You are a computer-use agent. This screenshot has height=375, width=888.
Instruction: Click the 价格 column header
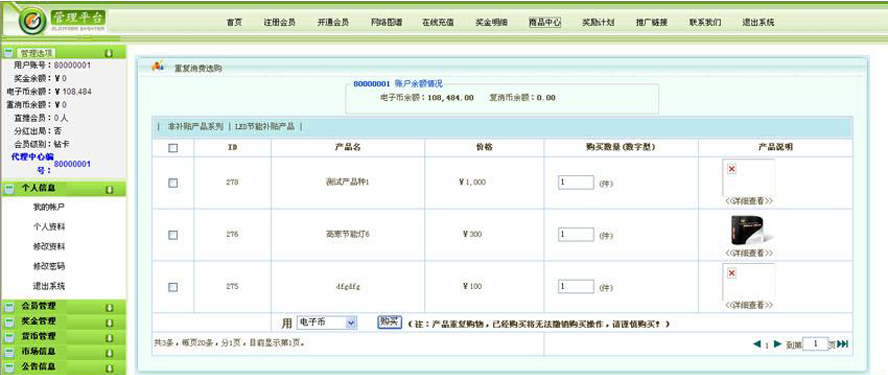pos(484,147)
